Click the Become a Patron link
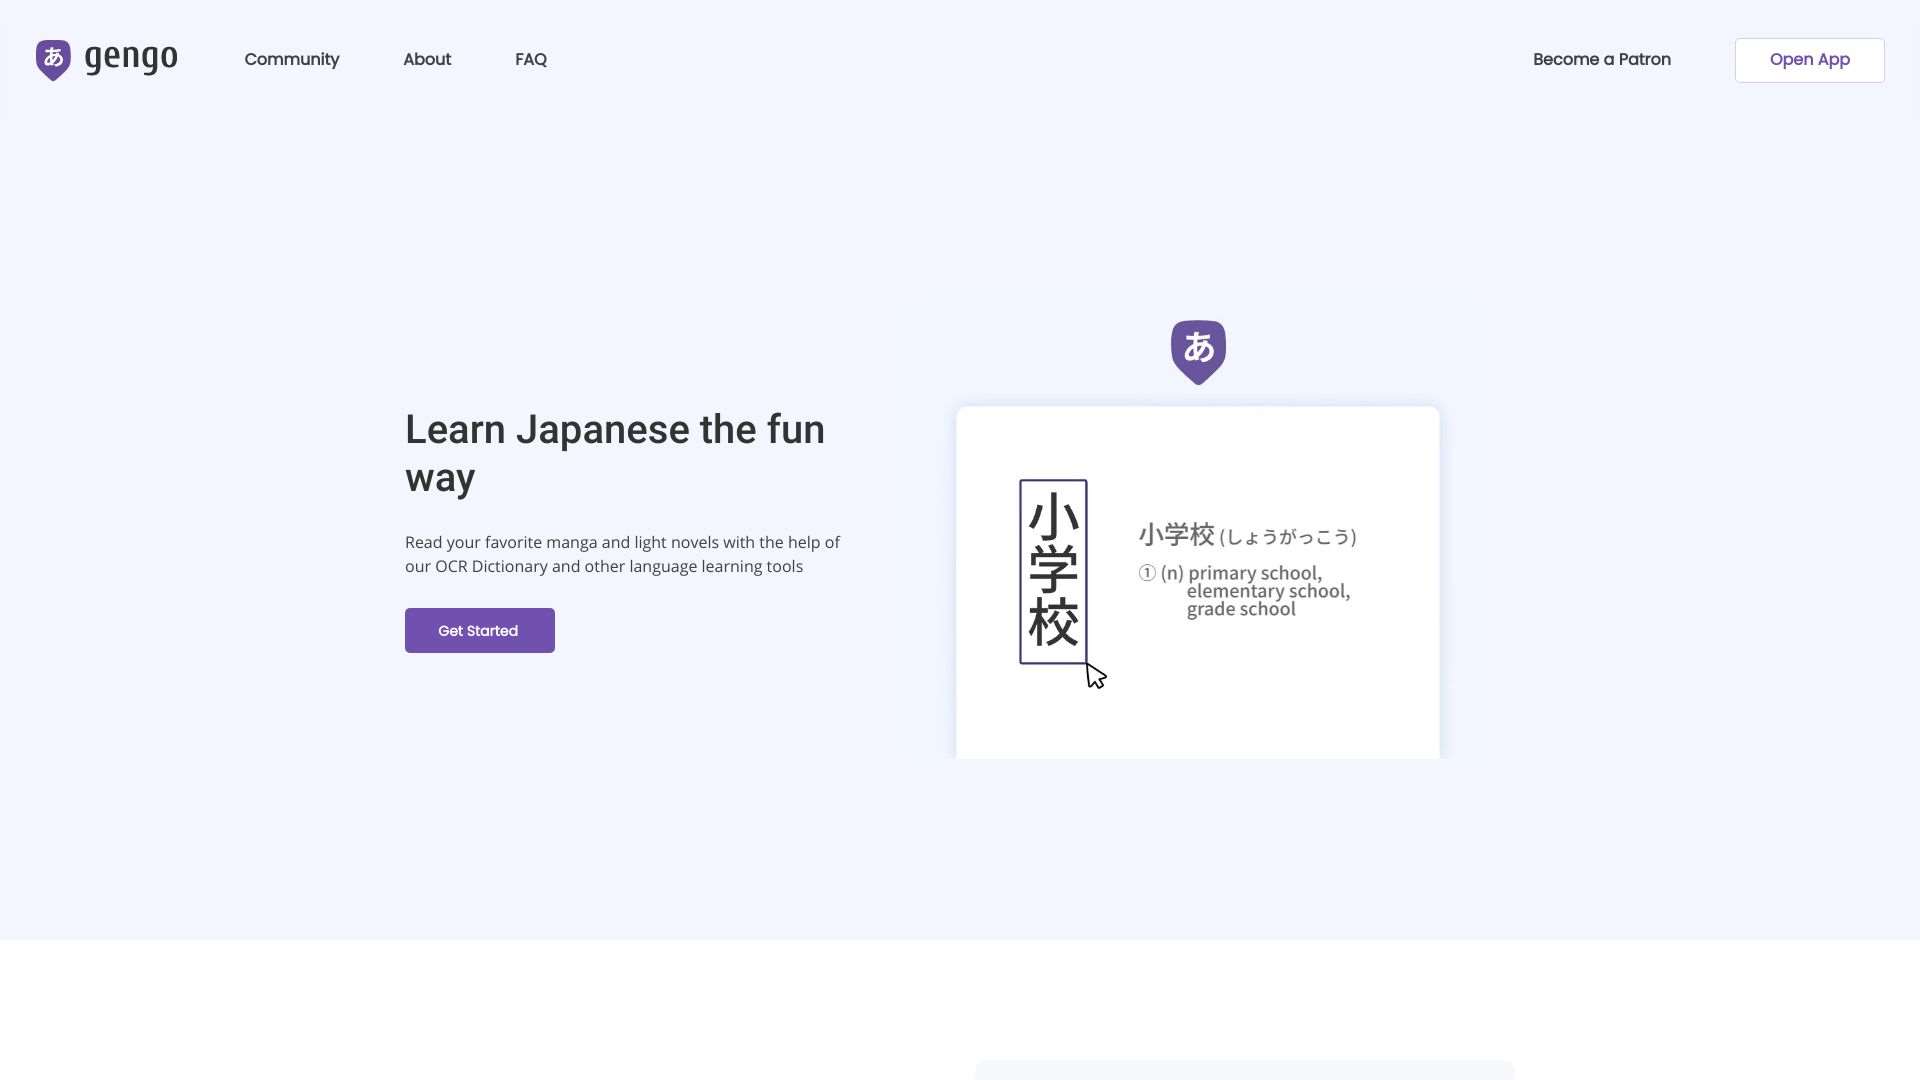The image size is (1920, 1080). coord(1602,59)
